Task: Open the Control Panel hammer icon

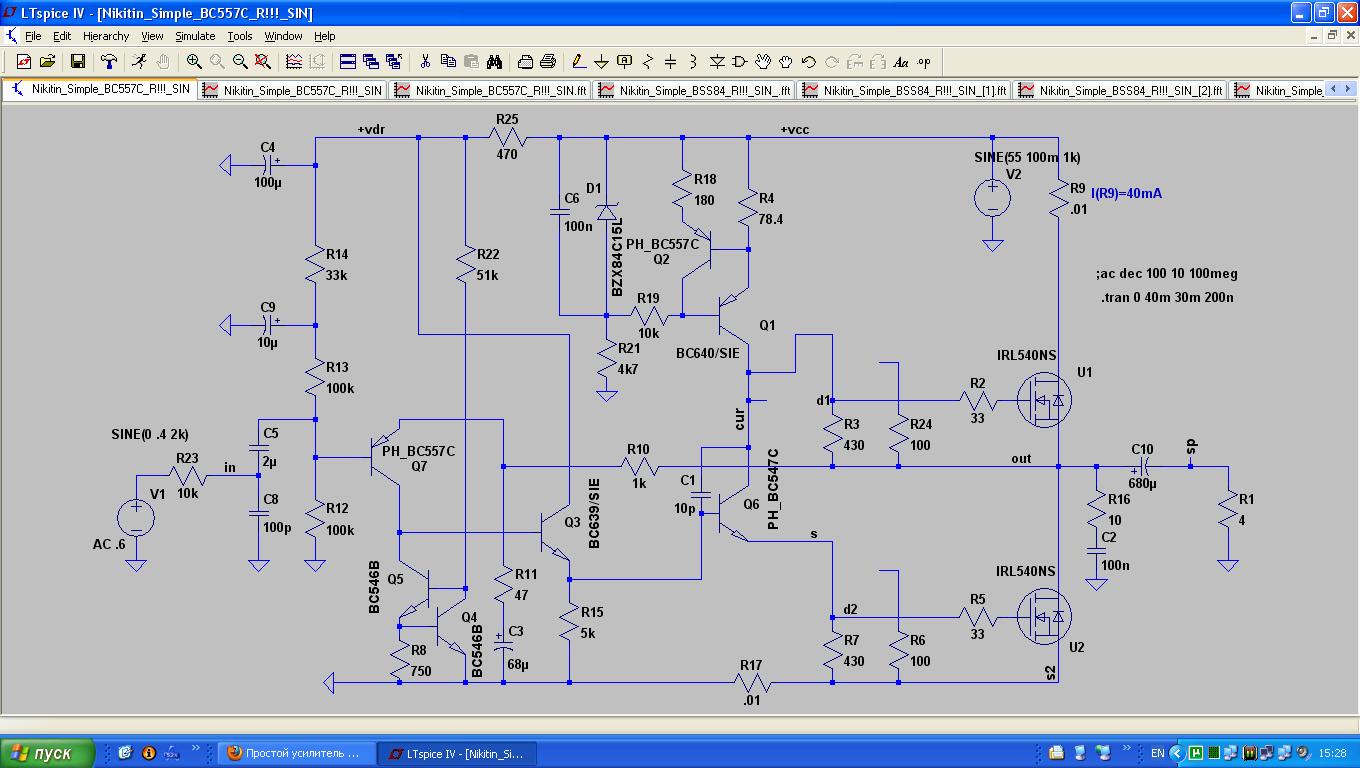Action: [109, 62]
